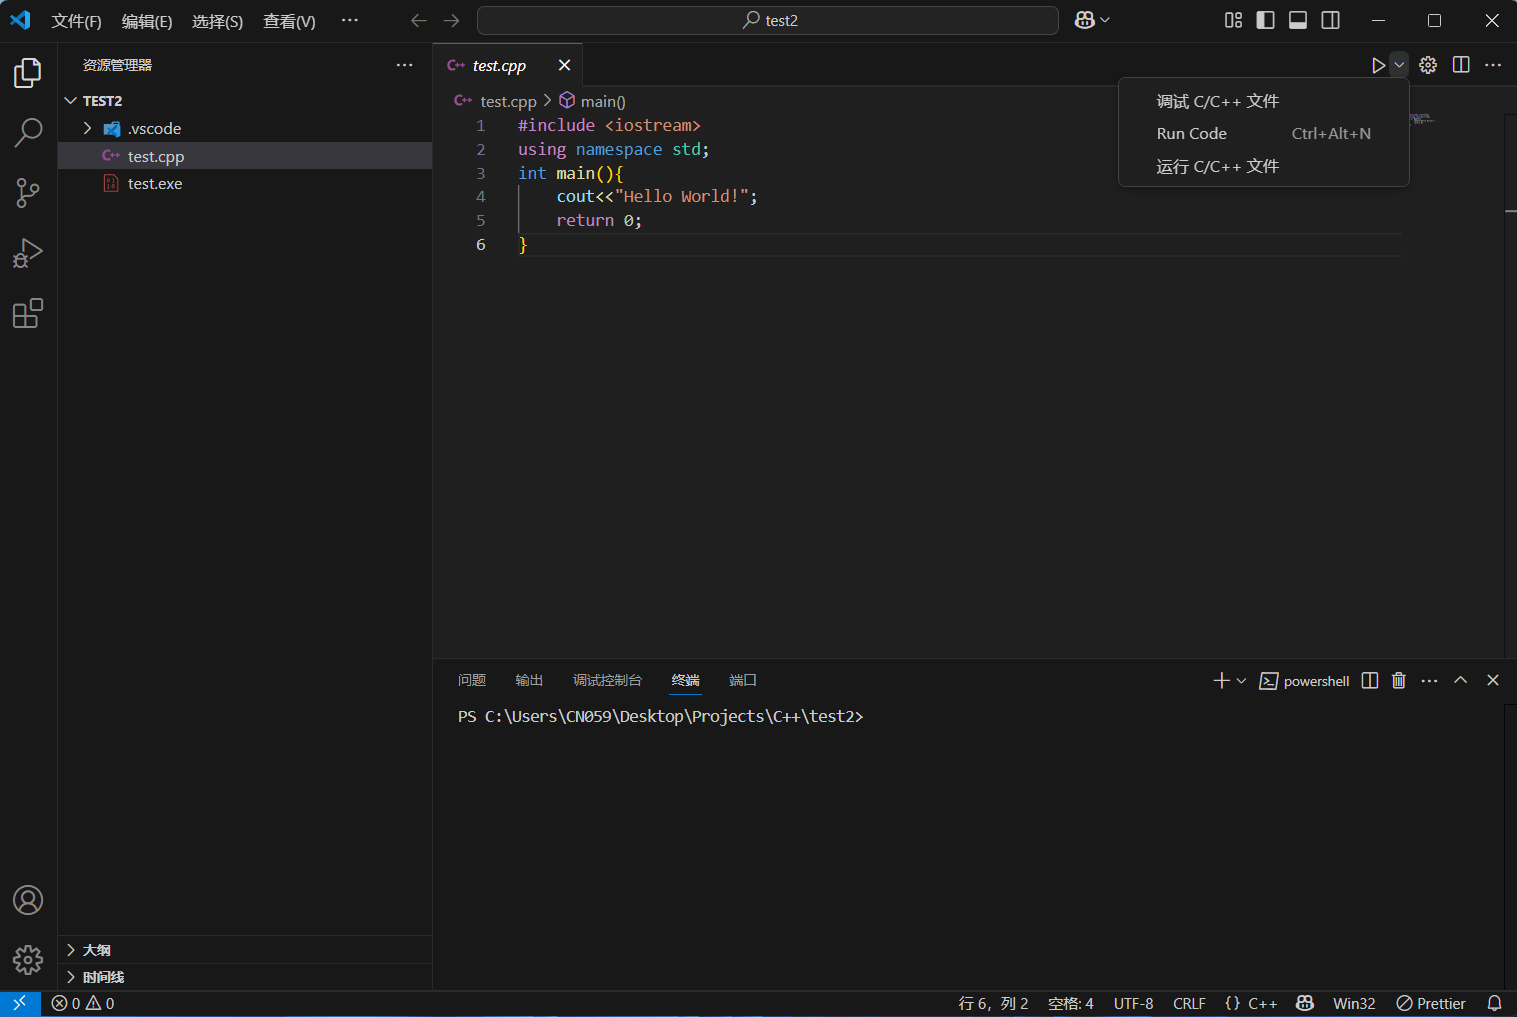Click the CRLF line ending selector

point(1189,1003)
